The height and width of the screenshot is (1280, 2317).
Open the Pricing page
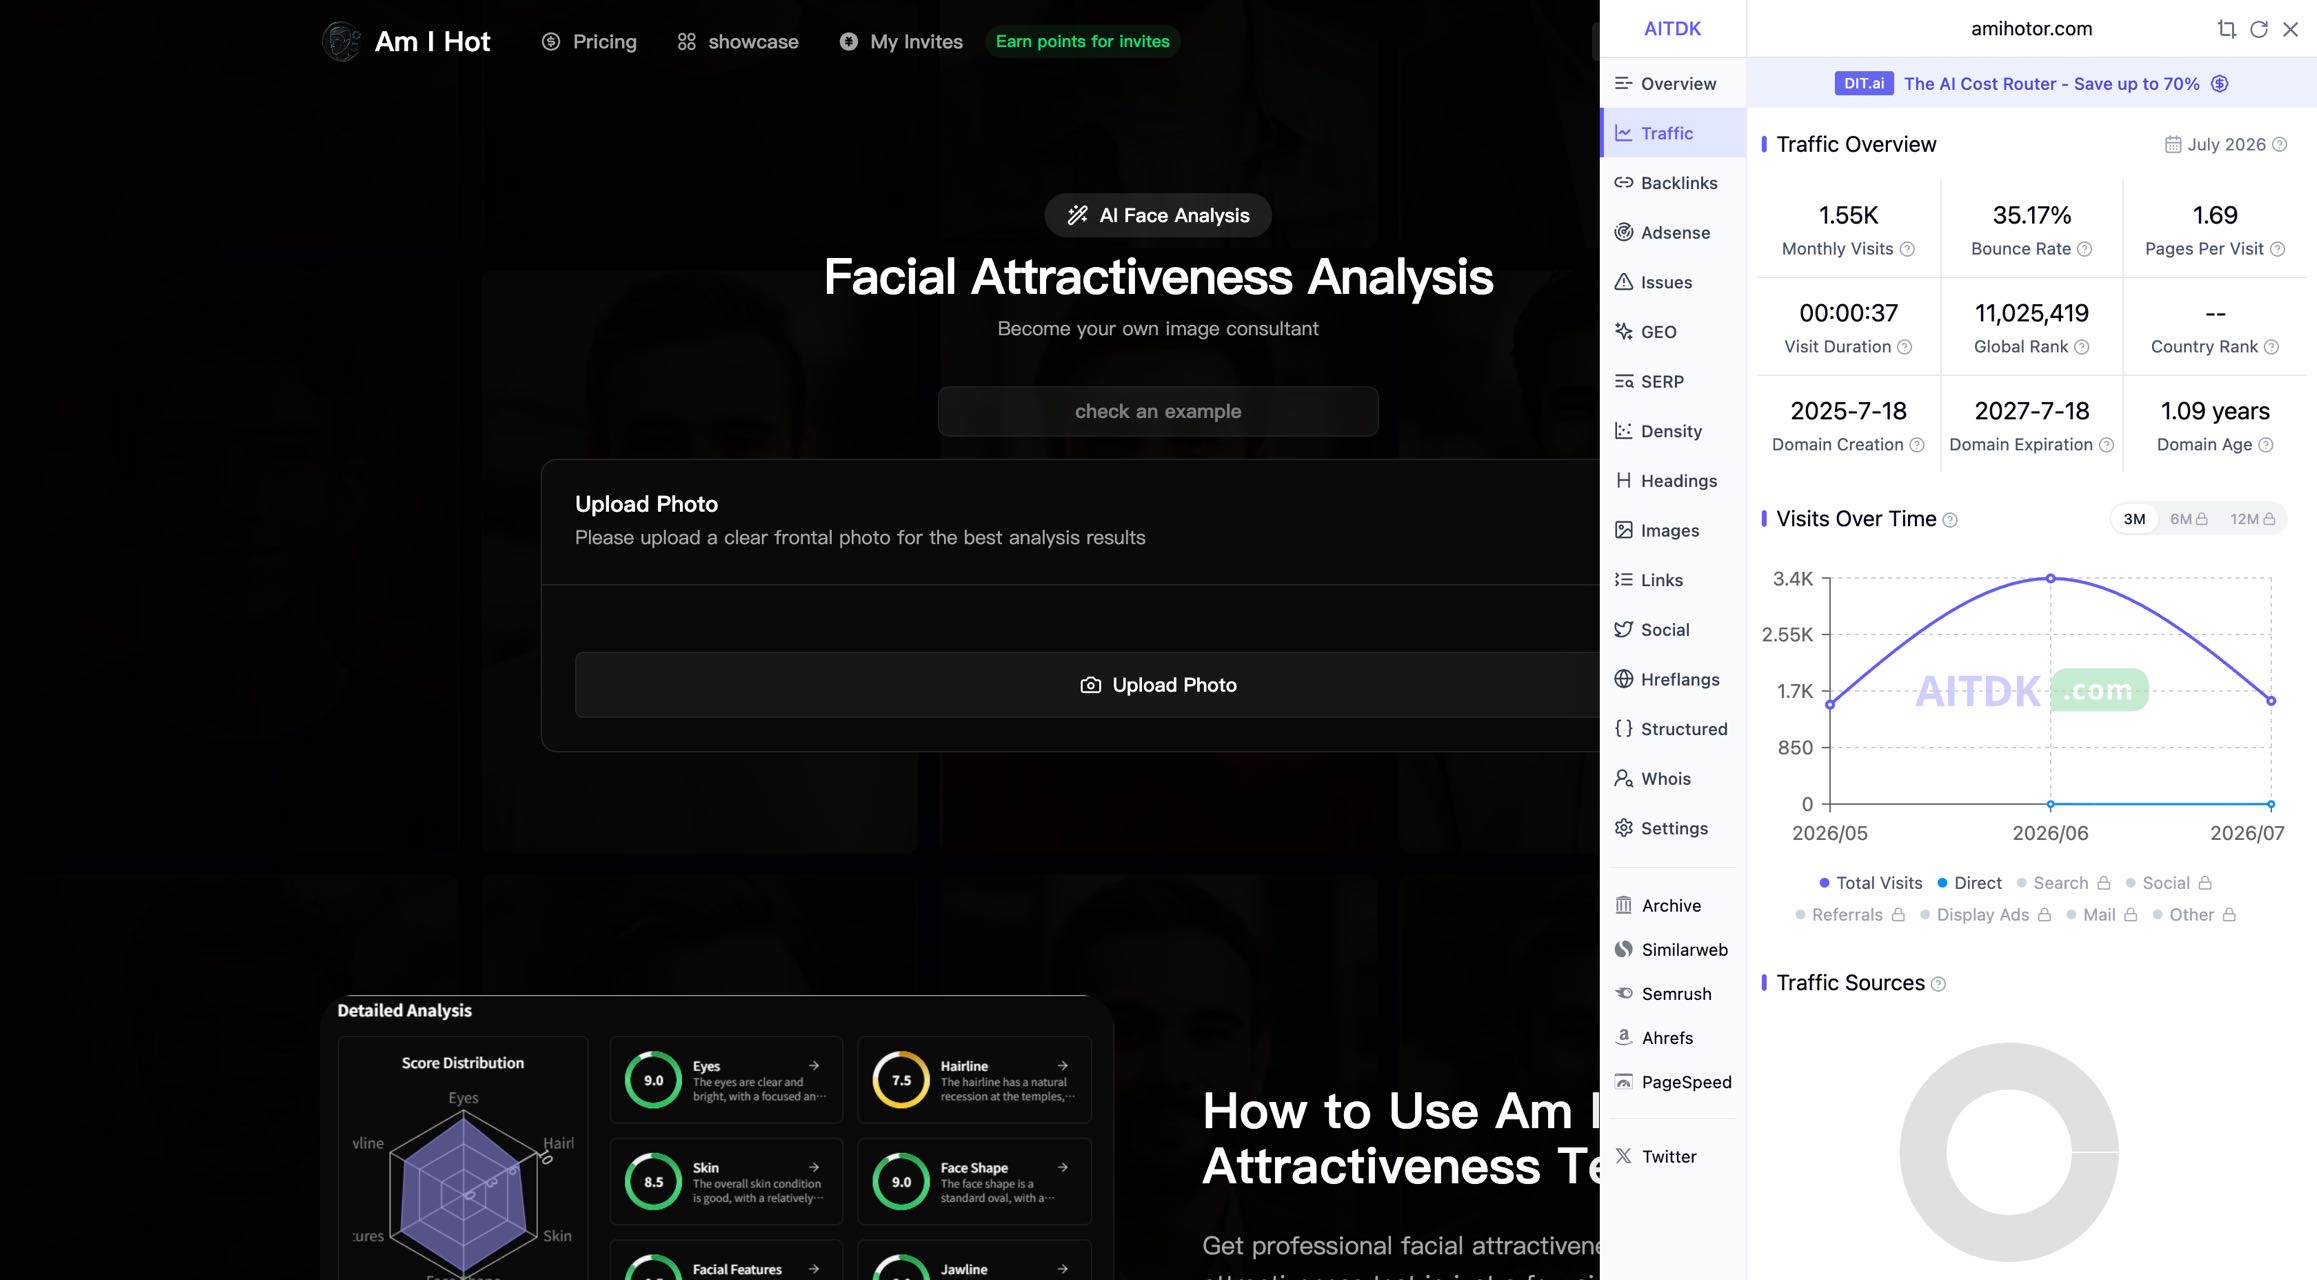click(589, 42)
